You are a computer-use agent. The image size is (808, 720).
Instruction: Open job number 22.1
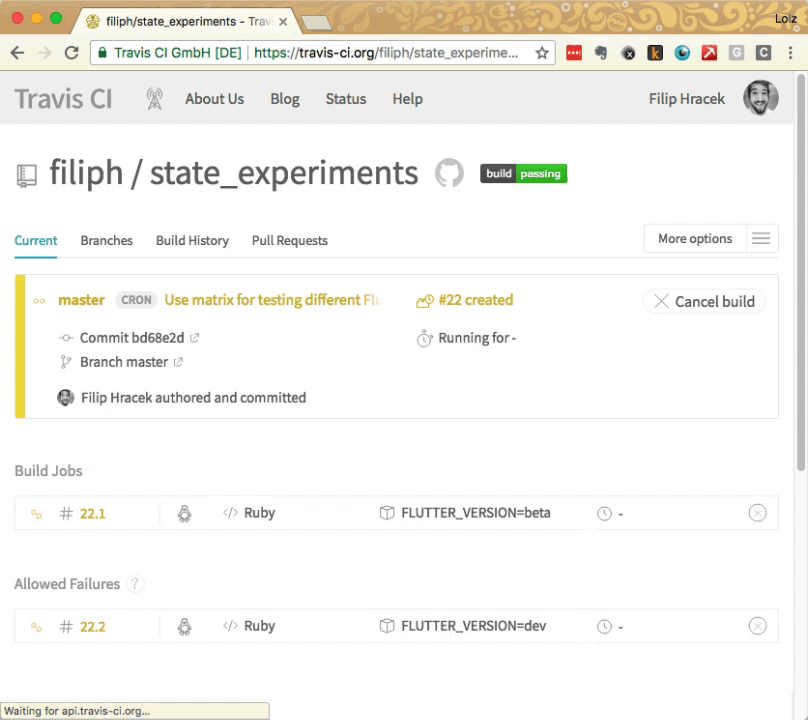click(x=92, y=513)
